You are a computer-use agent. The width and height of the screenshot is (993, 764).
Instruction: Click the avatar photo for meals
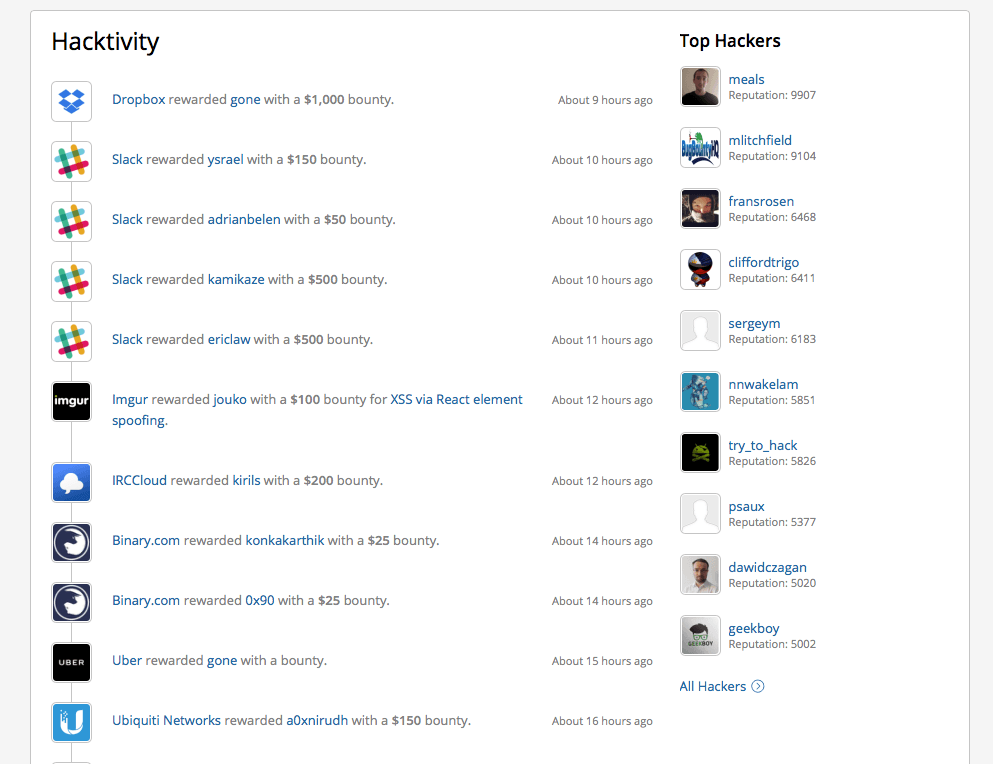(700, 87)
